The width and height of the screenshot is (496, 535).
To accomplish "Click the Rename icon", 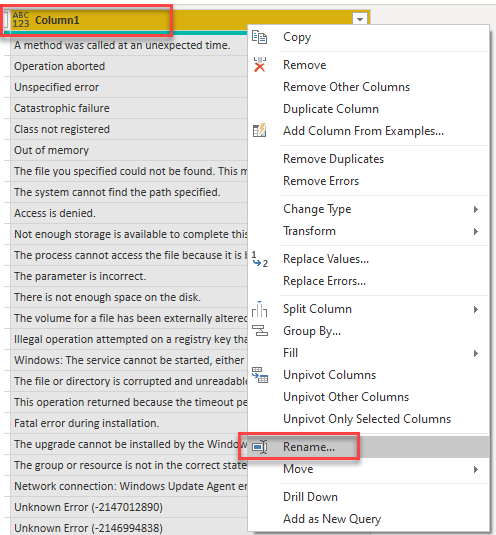I will [260, 447].
